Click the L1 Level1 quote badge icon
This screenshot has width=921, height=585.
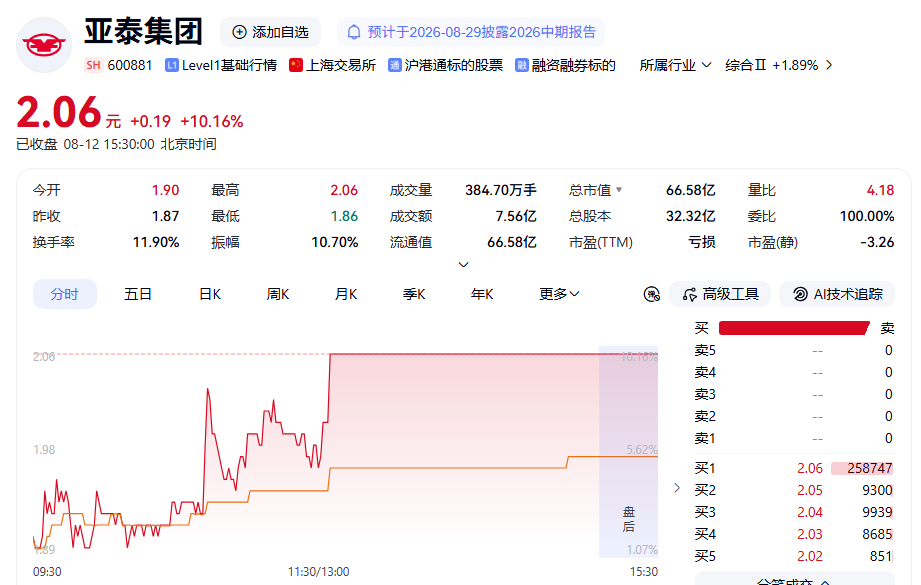tap(172, 65)
